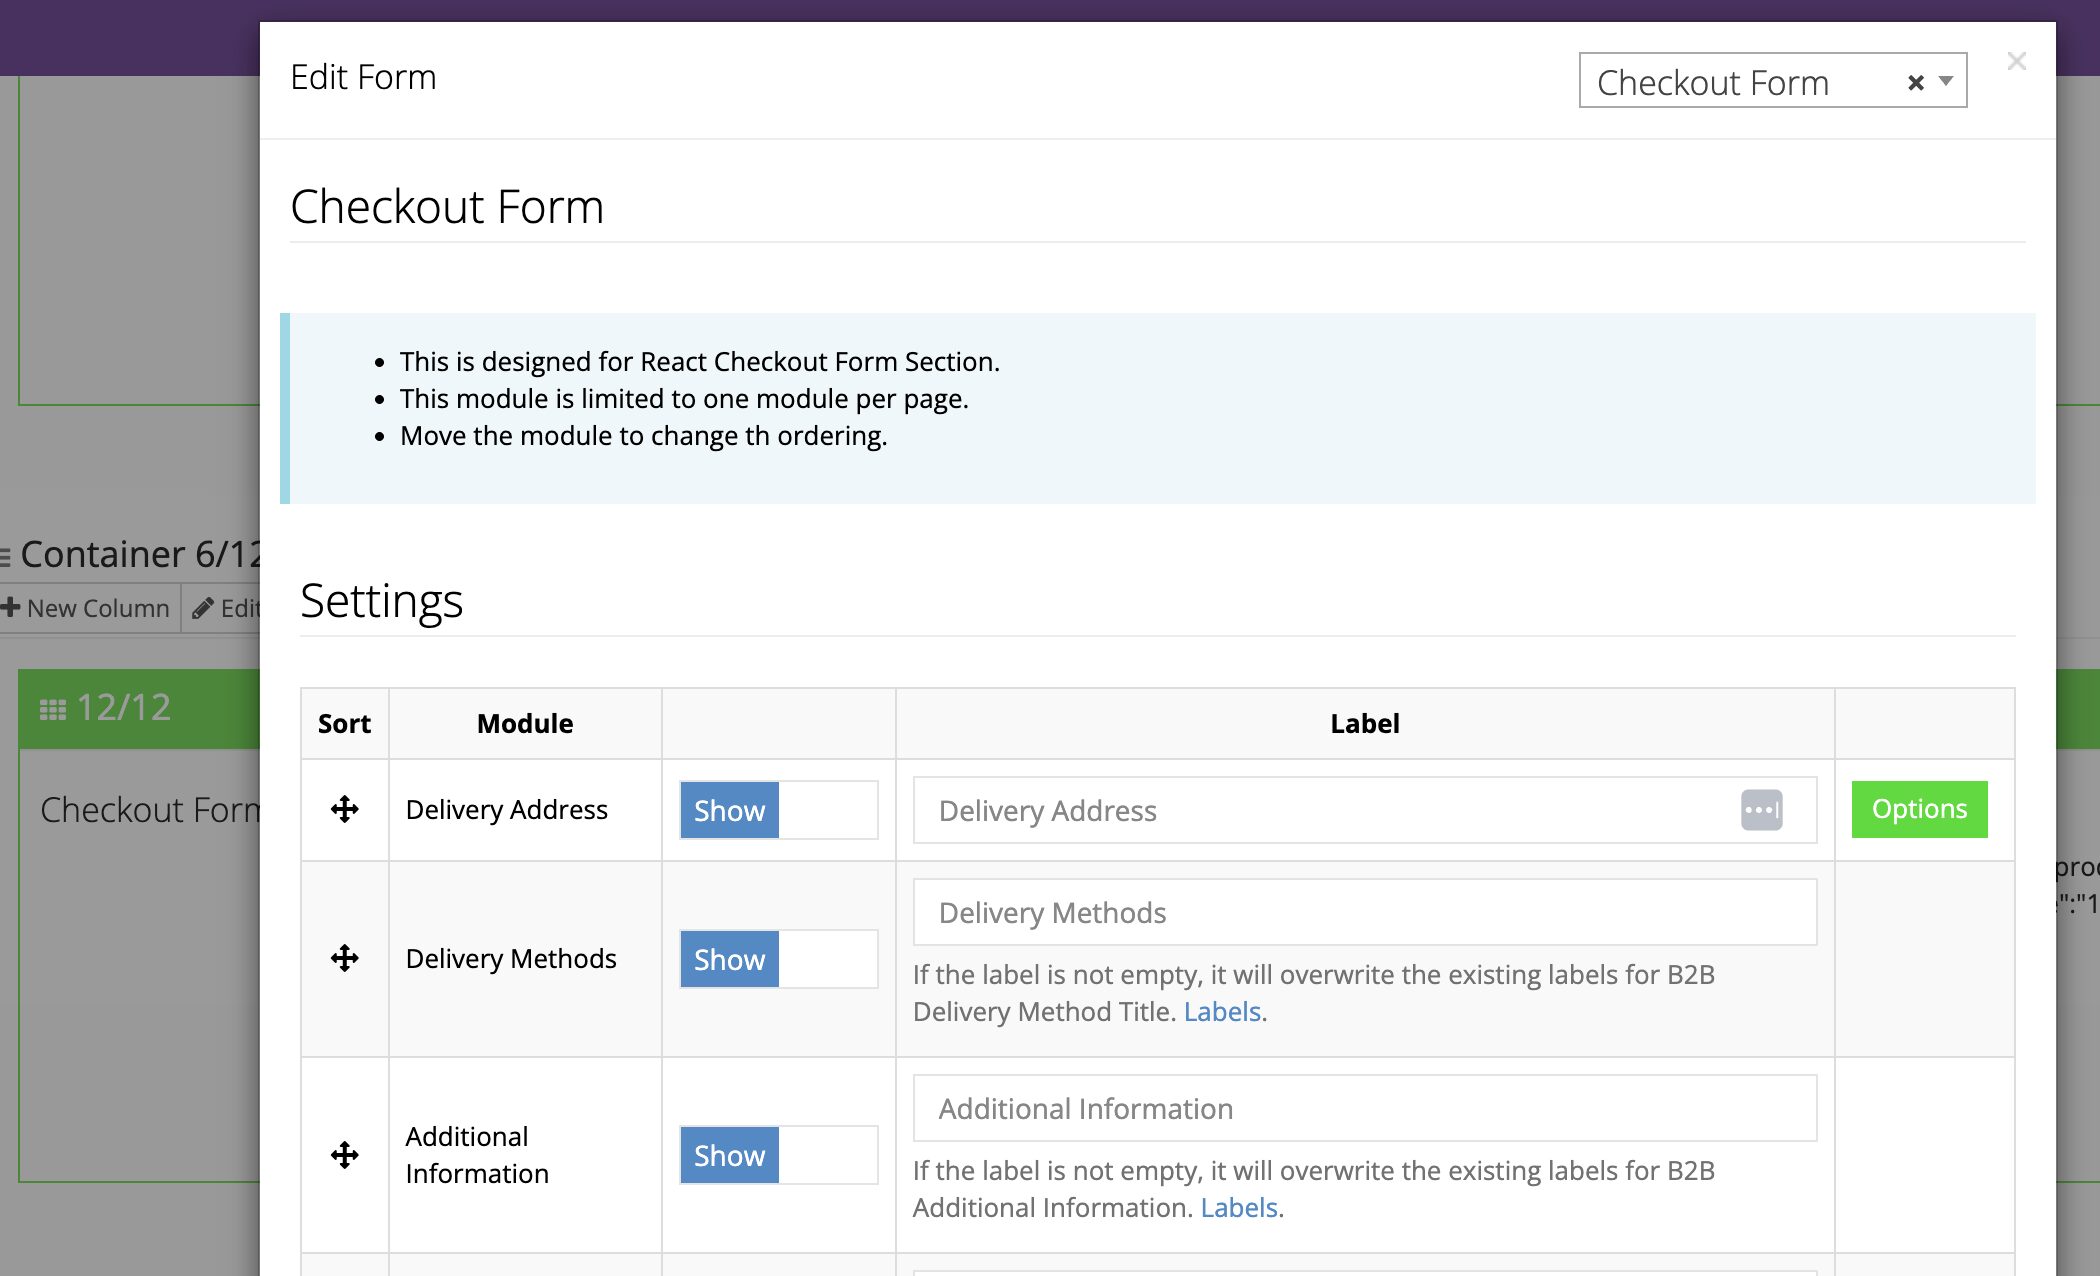Open the Labels link under Delivery Methods
Screen dimensions: 2100x1276
point(1221,1012)
